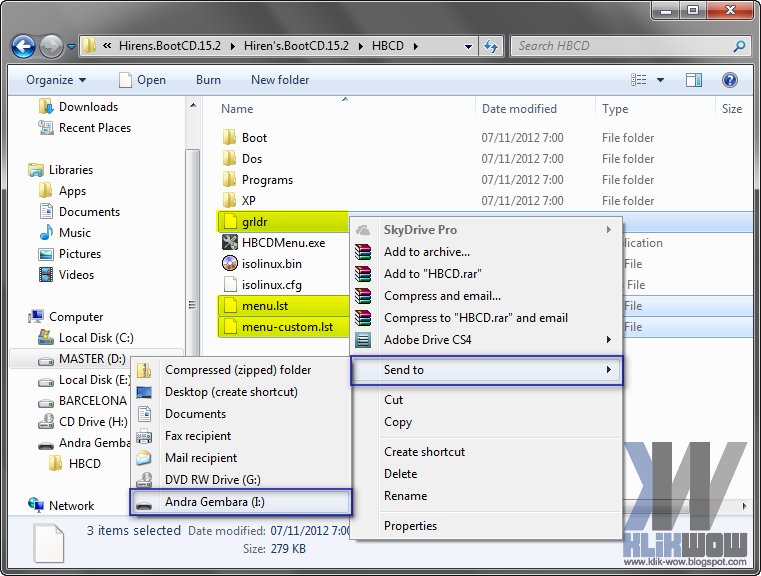Change view with the view icon
The height and width of the screenshot is (576, 761).
tap(638, 80)
